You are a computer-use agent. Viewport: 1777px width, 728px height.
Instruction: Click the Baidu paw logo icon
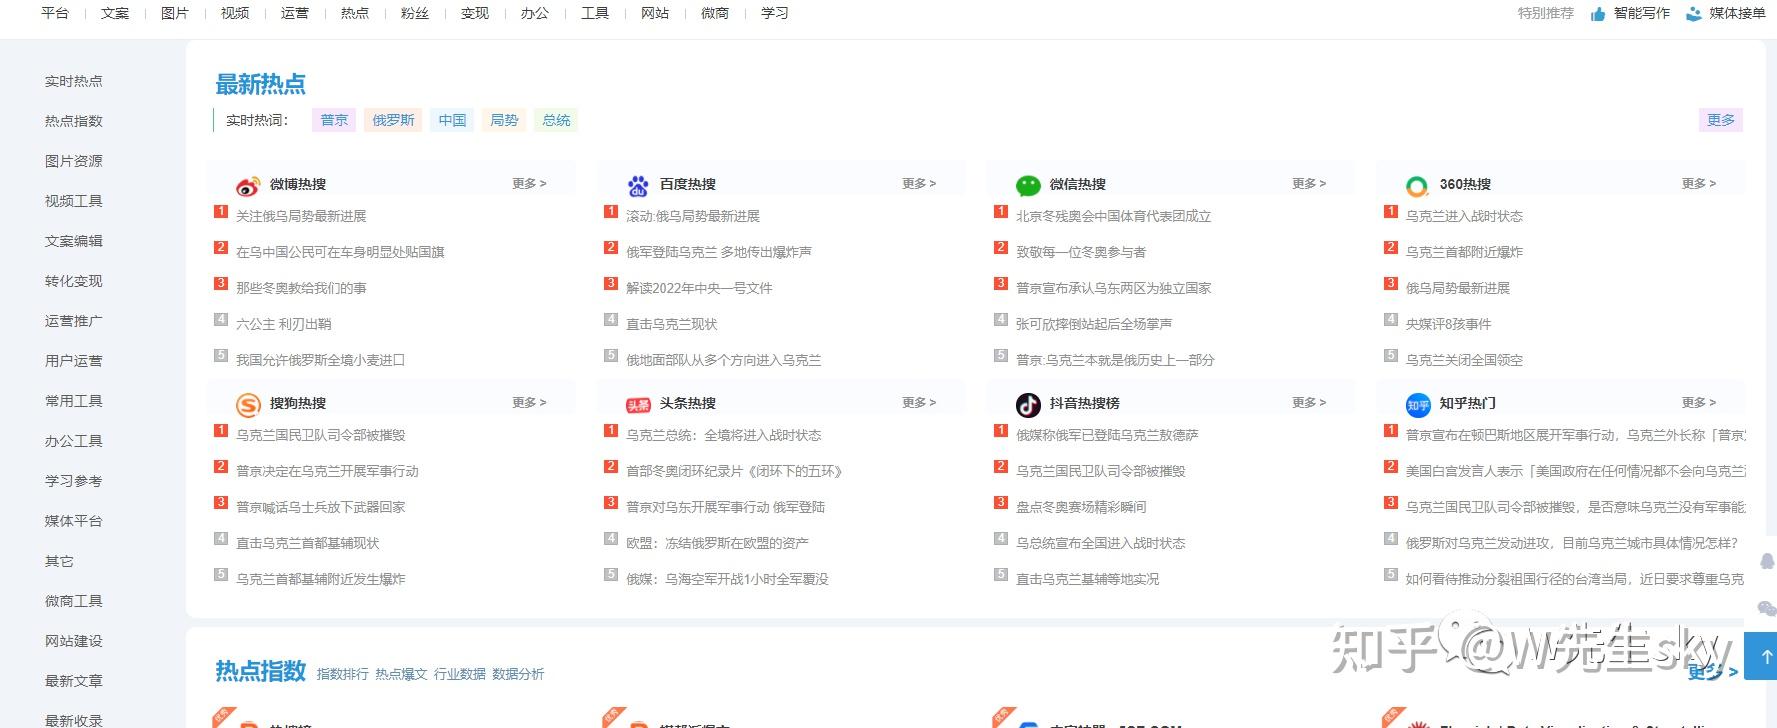[x=638, y=186]
